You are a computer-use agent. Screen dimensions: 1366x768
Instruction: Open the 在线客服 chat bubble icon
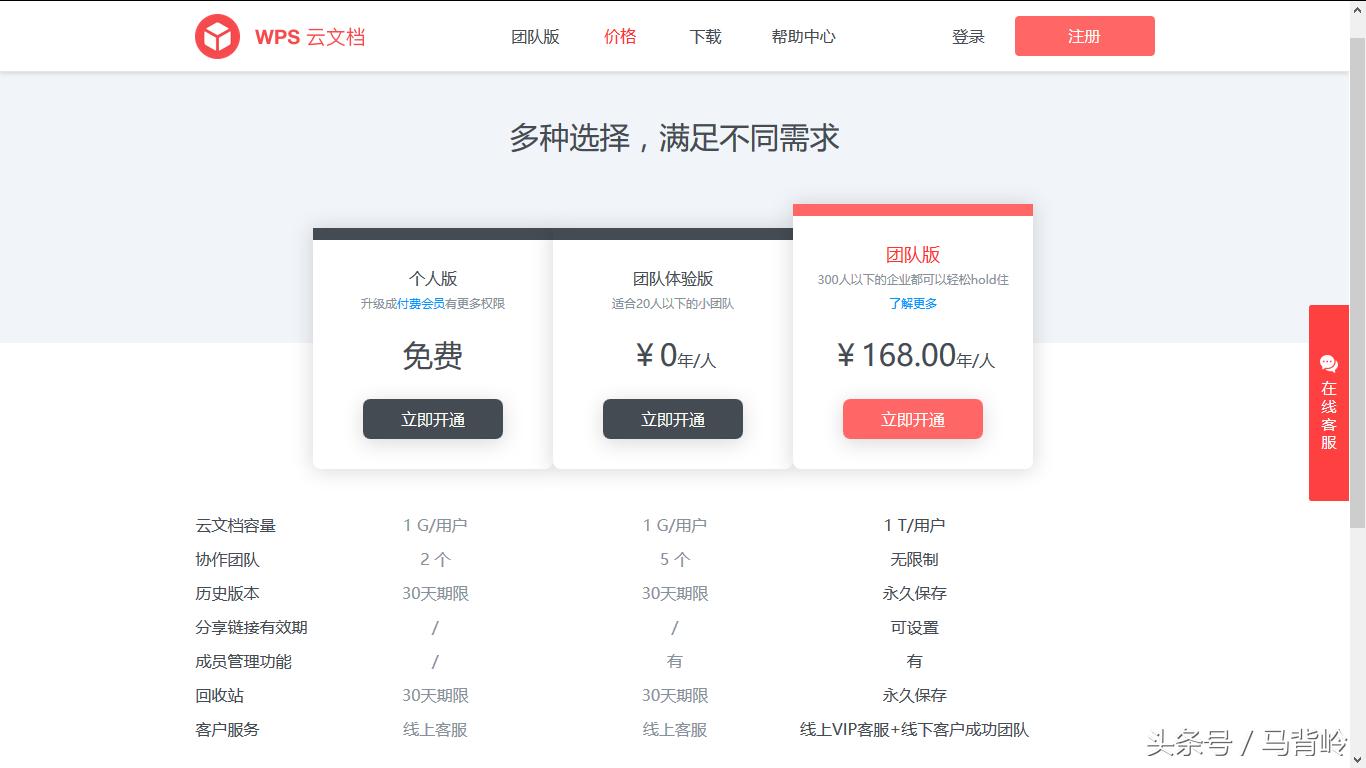tap(1328, 363)
